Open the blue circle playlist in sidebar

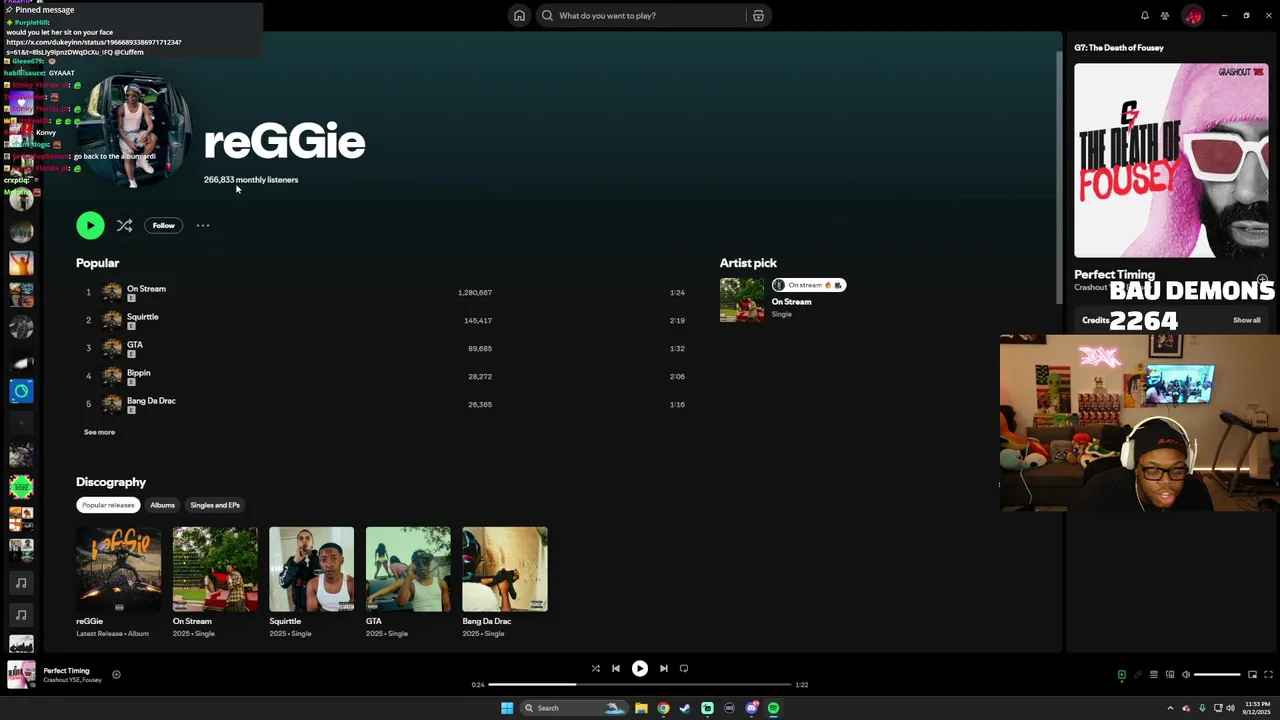pyautogui.click(x=21, y=391)
